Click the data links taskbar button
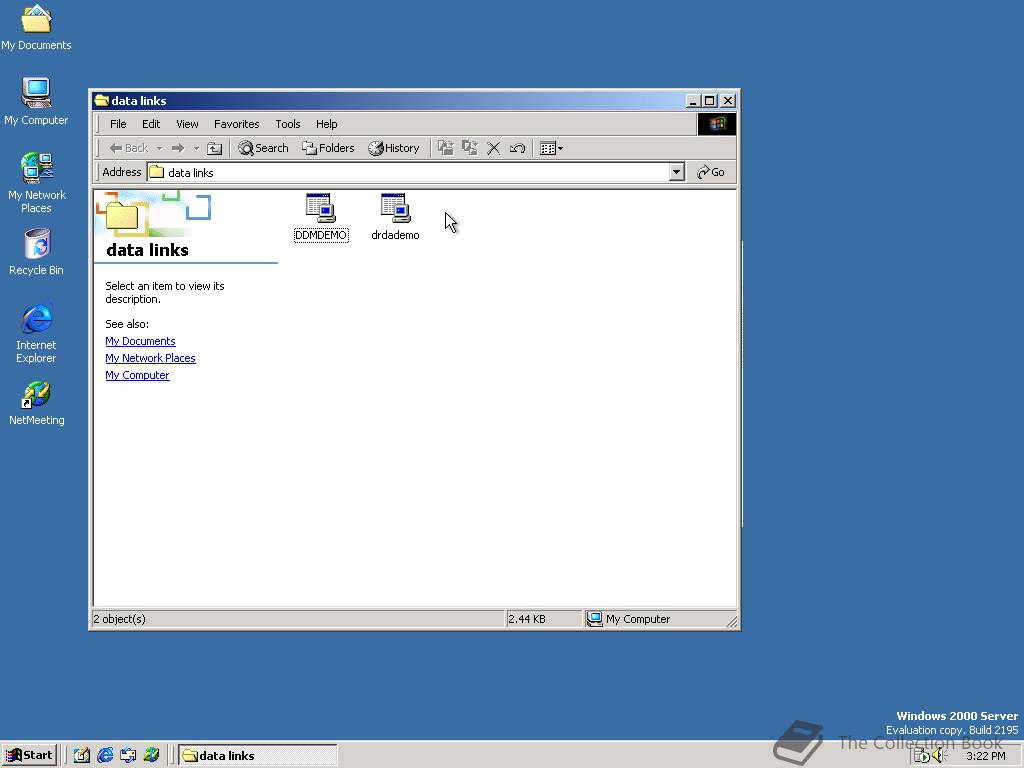1024x768 pixels. point(258,756)
